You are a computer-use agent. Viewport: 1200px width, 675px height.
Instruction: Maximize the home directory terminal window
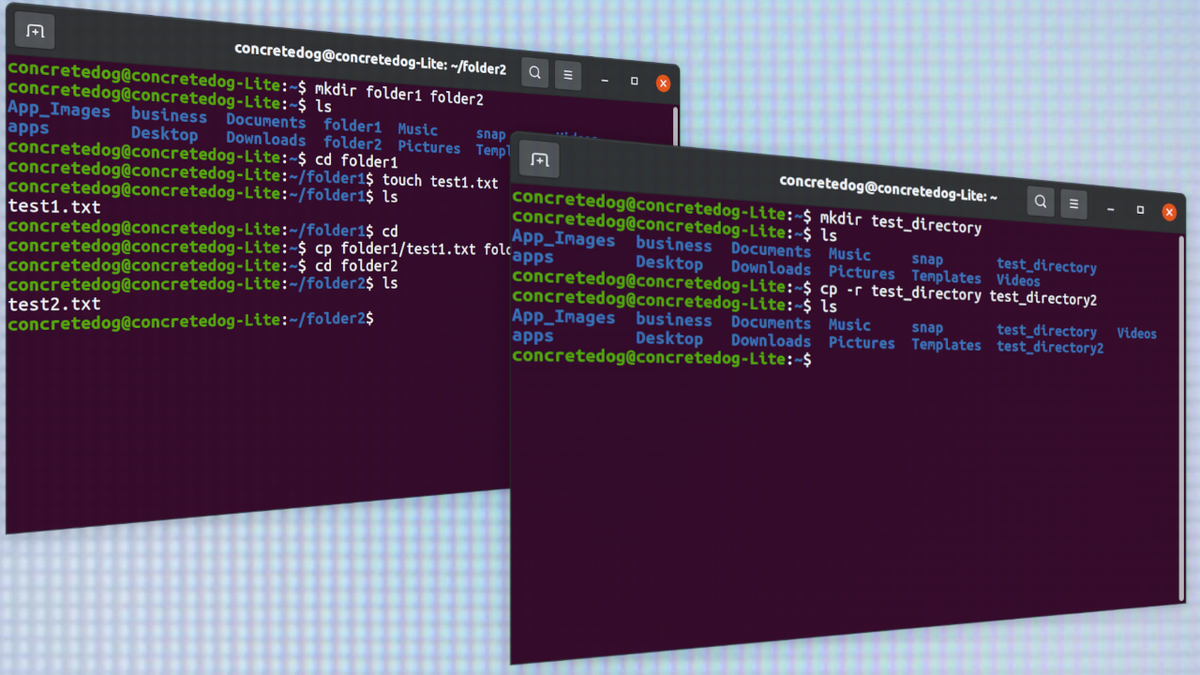[1140, 211]
